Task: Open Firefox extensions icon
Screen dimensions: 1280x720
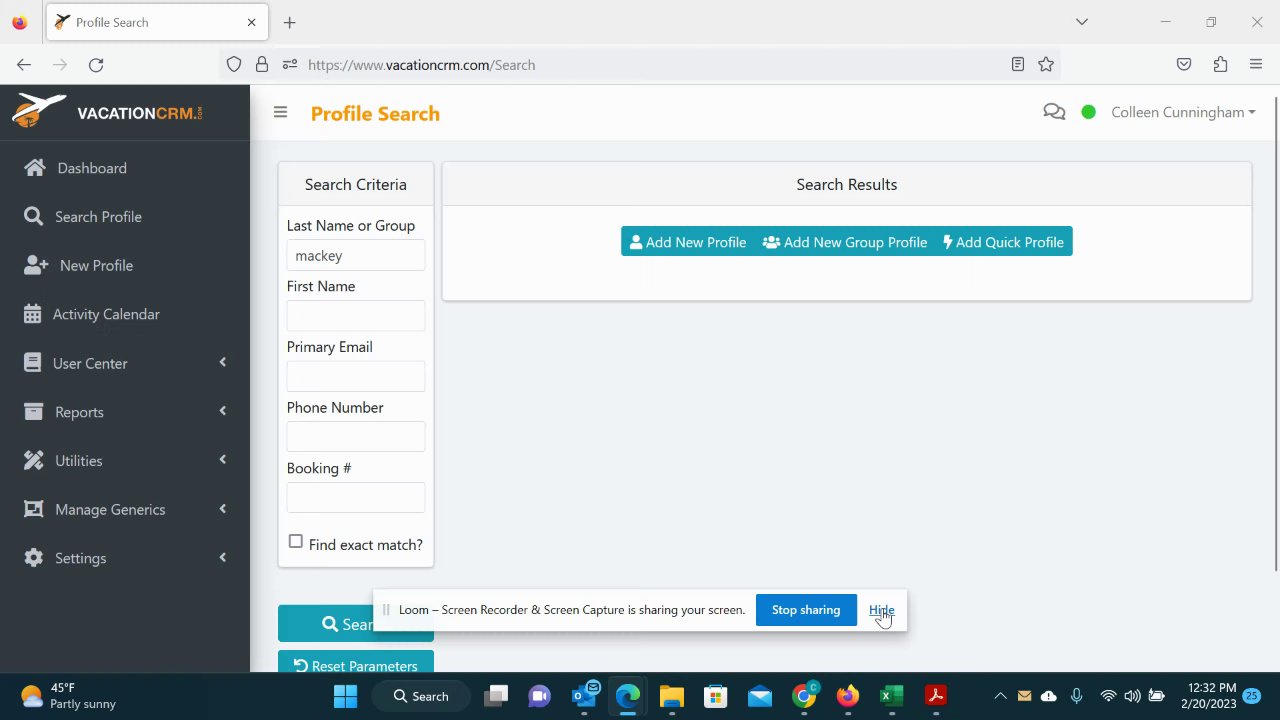Action: click(1220, 65)
